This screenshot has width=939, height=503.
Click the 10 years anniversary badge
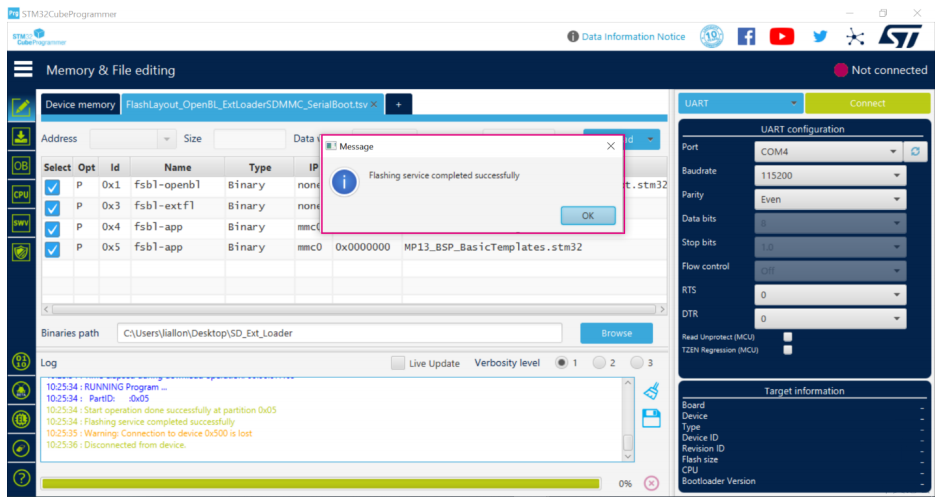(x=711, y=37)
